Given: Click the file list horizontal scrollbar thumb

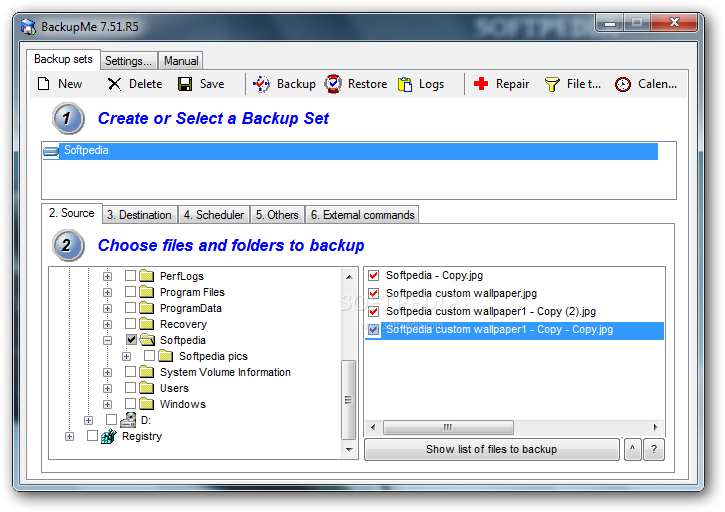Looking at the screenshot, I should 448,427.
